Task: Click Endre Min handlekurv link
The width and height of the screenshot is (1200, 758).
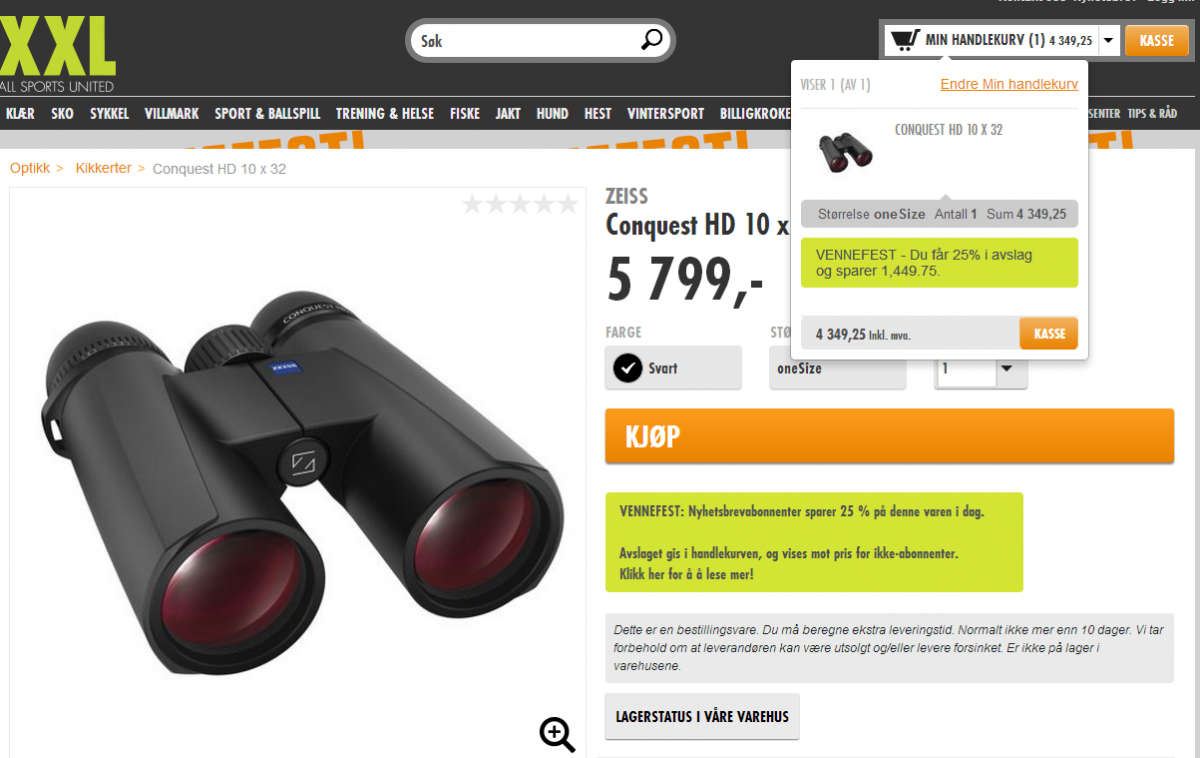Action: click(x=1009, y=84)
